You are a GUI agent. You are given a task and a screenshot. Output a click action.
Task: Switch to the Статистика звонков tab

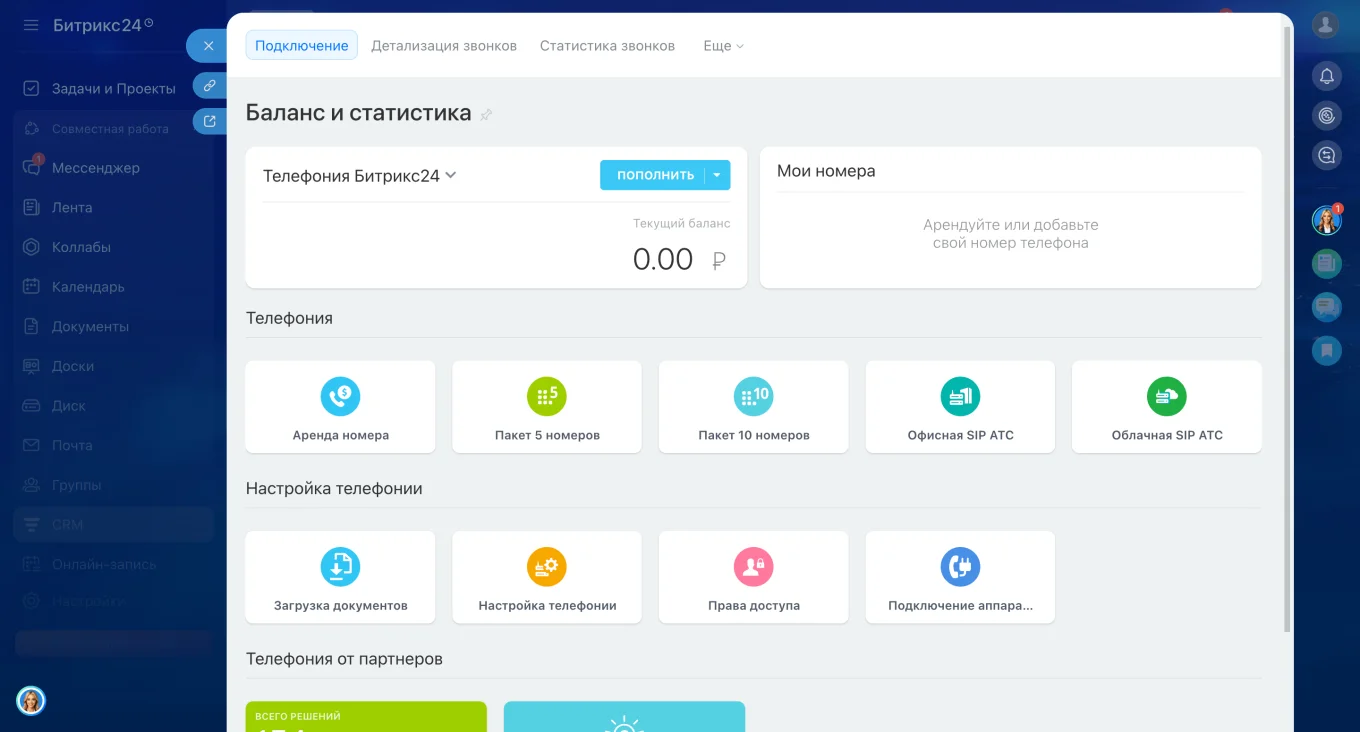[x=607, y=45]
